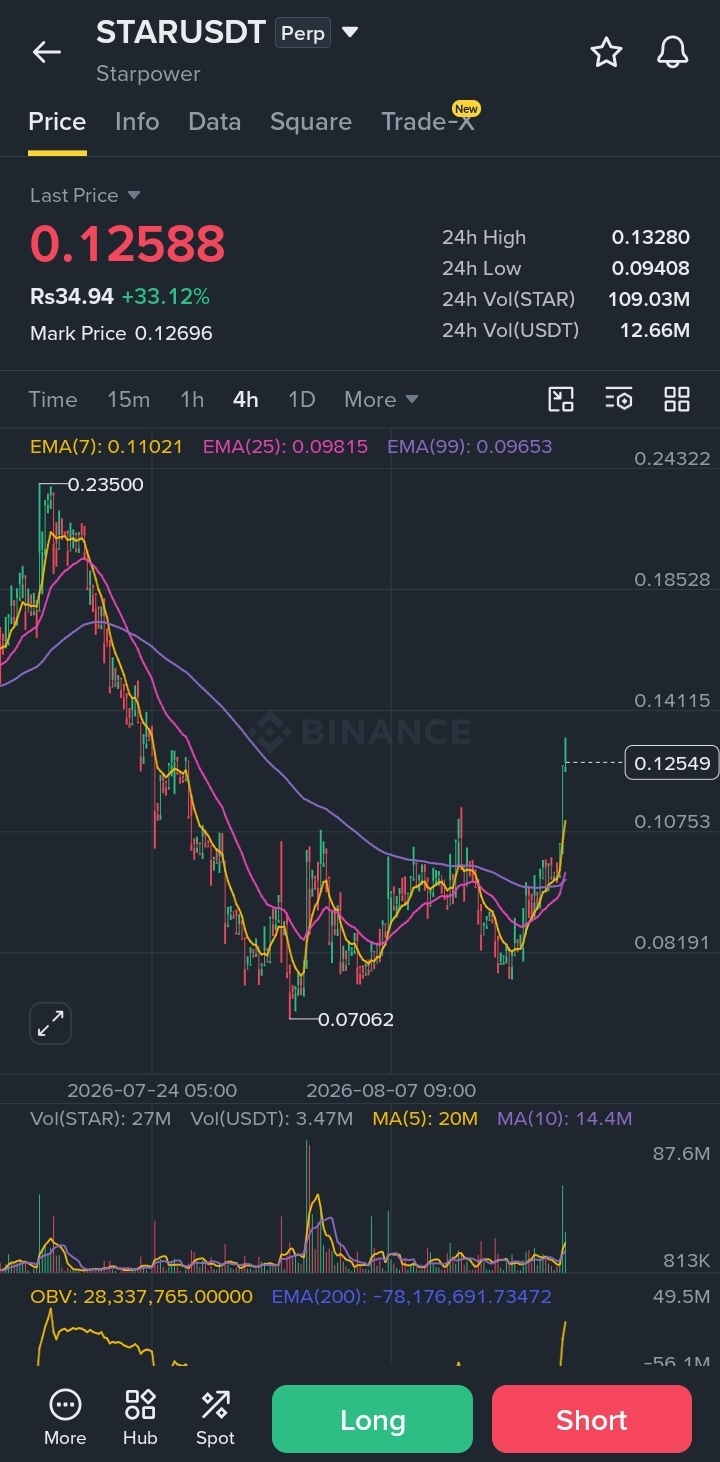The height and width of the screenshot is (1462, 720).
Task: Tap the EMA(7) indicator label
Action: pyautogui.click(x=106, y=447)
